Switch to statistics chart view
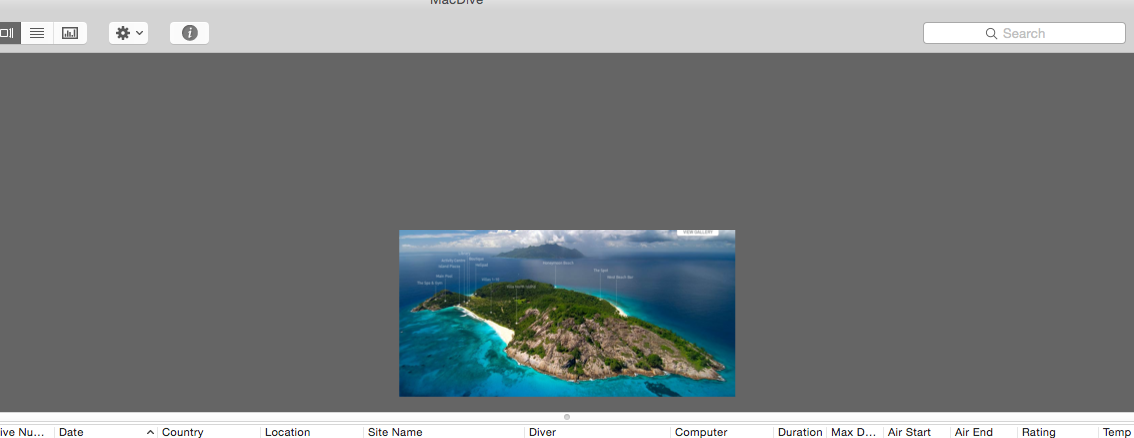 [70, 33]
